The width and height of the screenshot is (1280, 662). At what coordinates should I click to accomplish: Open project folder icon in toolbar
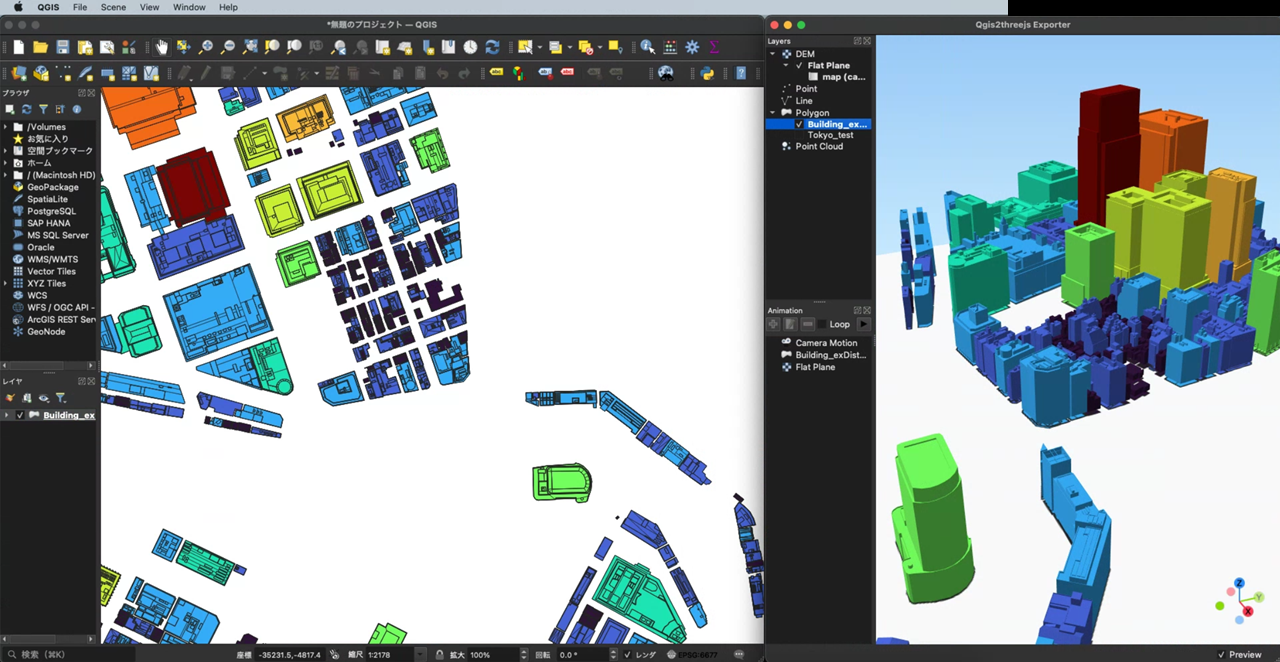tap(40, 47)
